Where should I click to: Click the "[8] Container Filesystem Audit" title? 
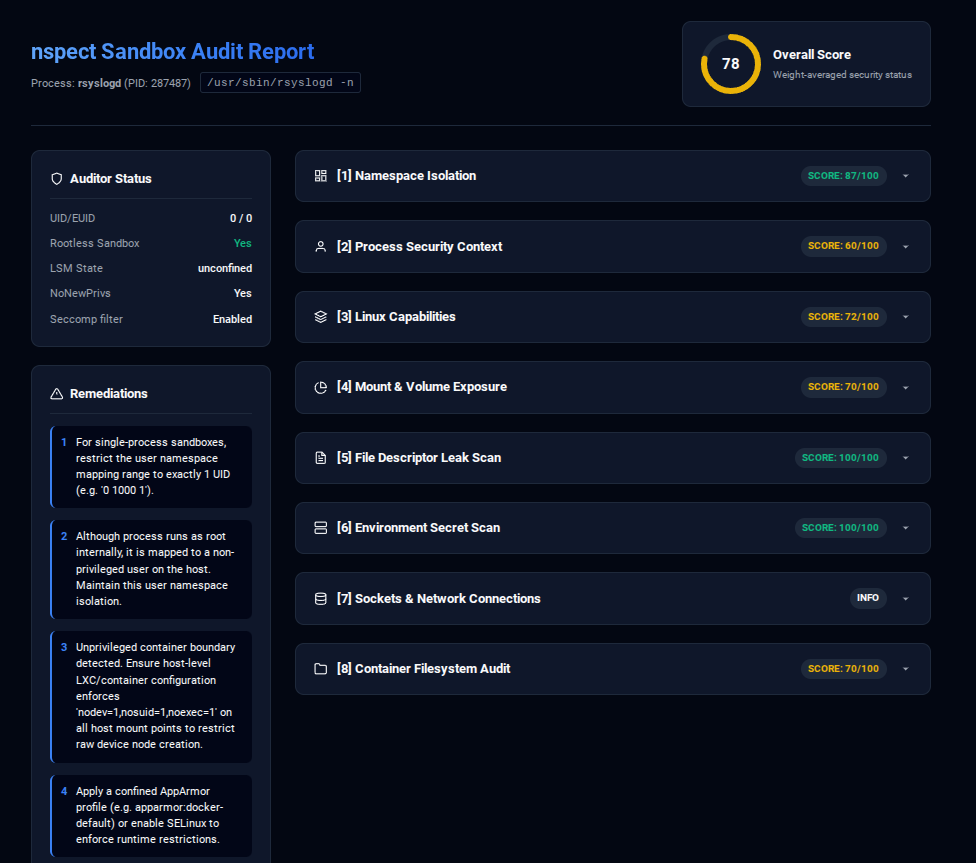click(423, 669)
